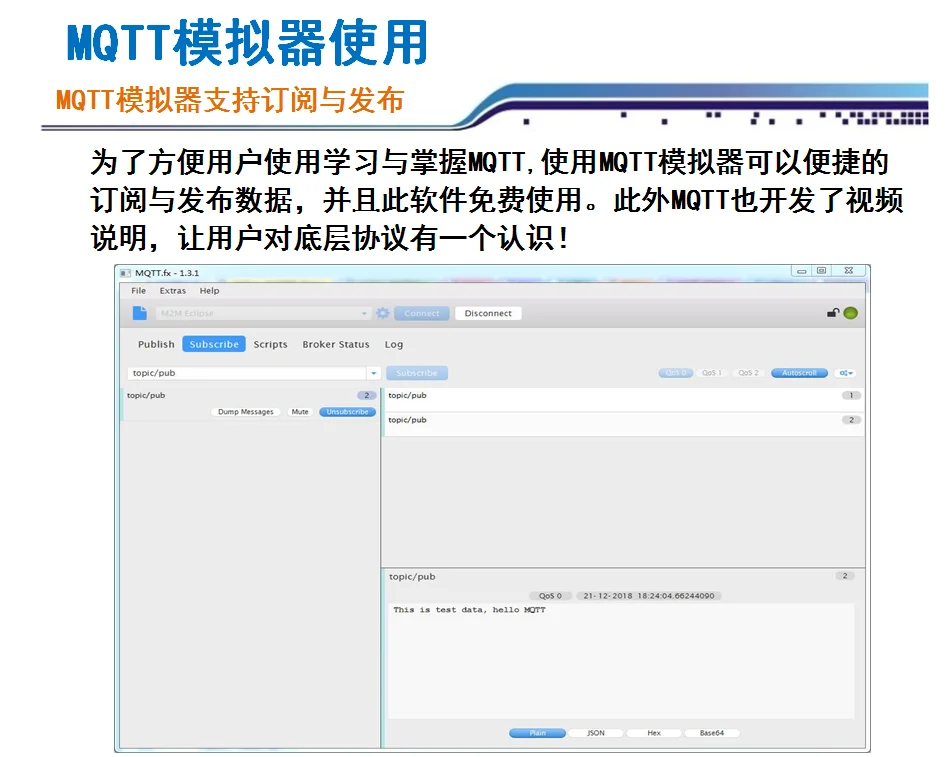Click the green connection status indicator
The height and width of the screenshot is (757, 947).
(850, 313)
